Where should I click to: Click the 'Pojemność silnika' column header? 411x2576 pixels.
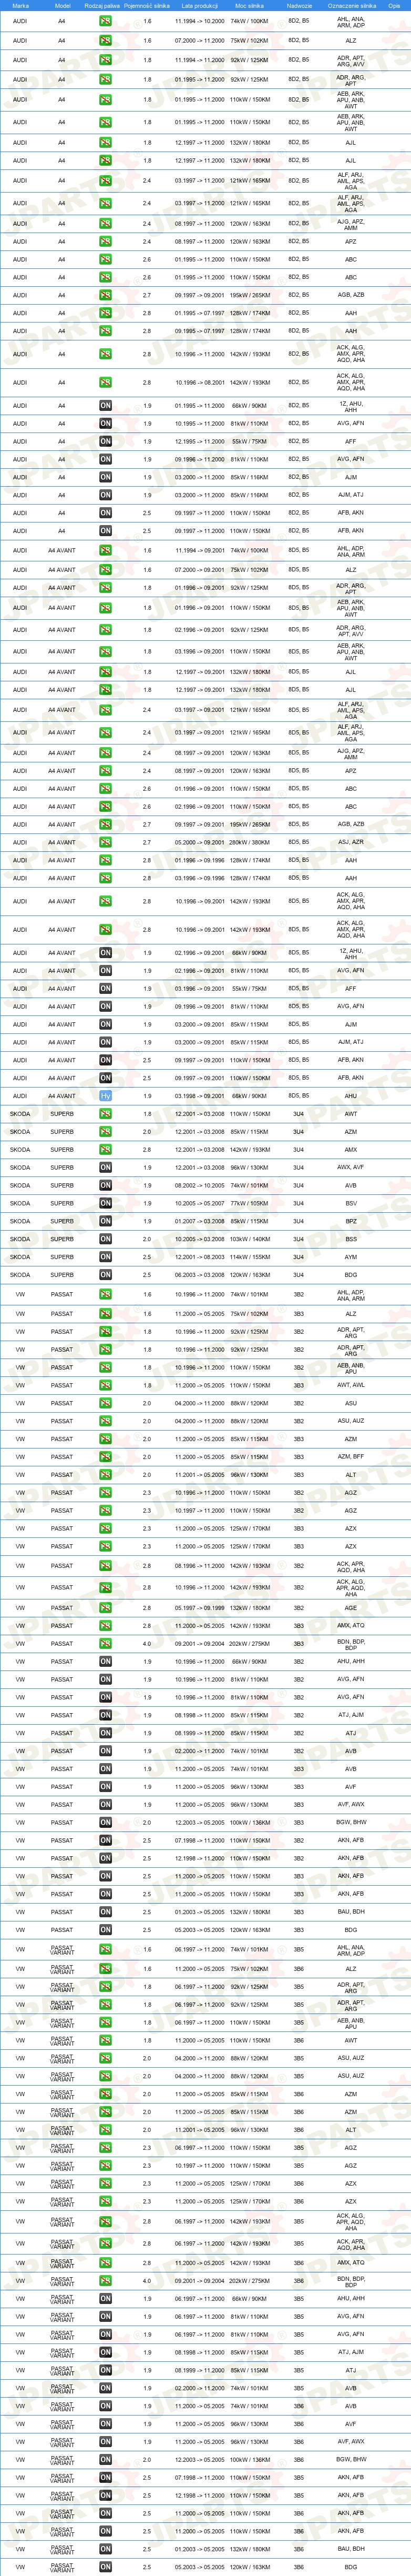tap(147, 5)
